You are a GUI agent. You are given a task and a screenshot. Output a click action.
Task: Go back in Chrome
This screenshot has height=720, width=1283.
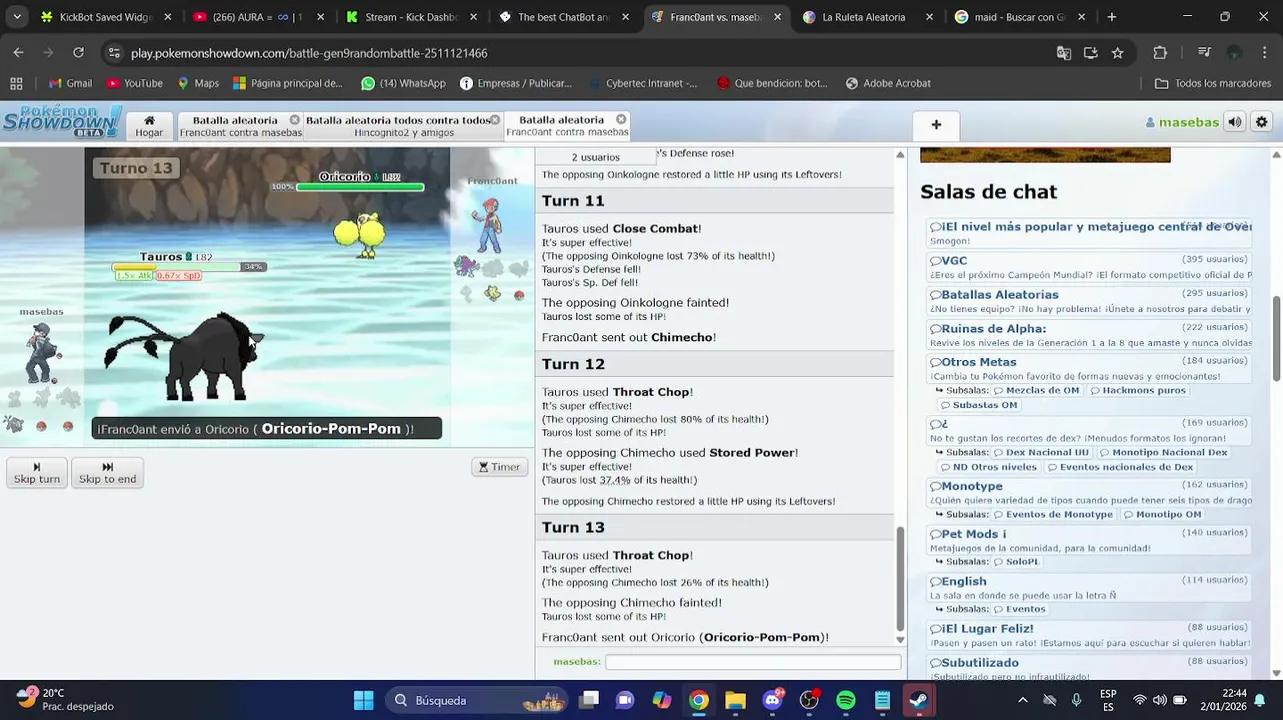point(18,53)
